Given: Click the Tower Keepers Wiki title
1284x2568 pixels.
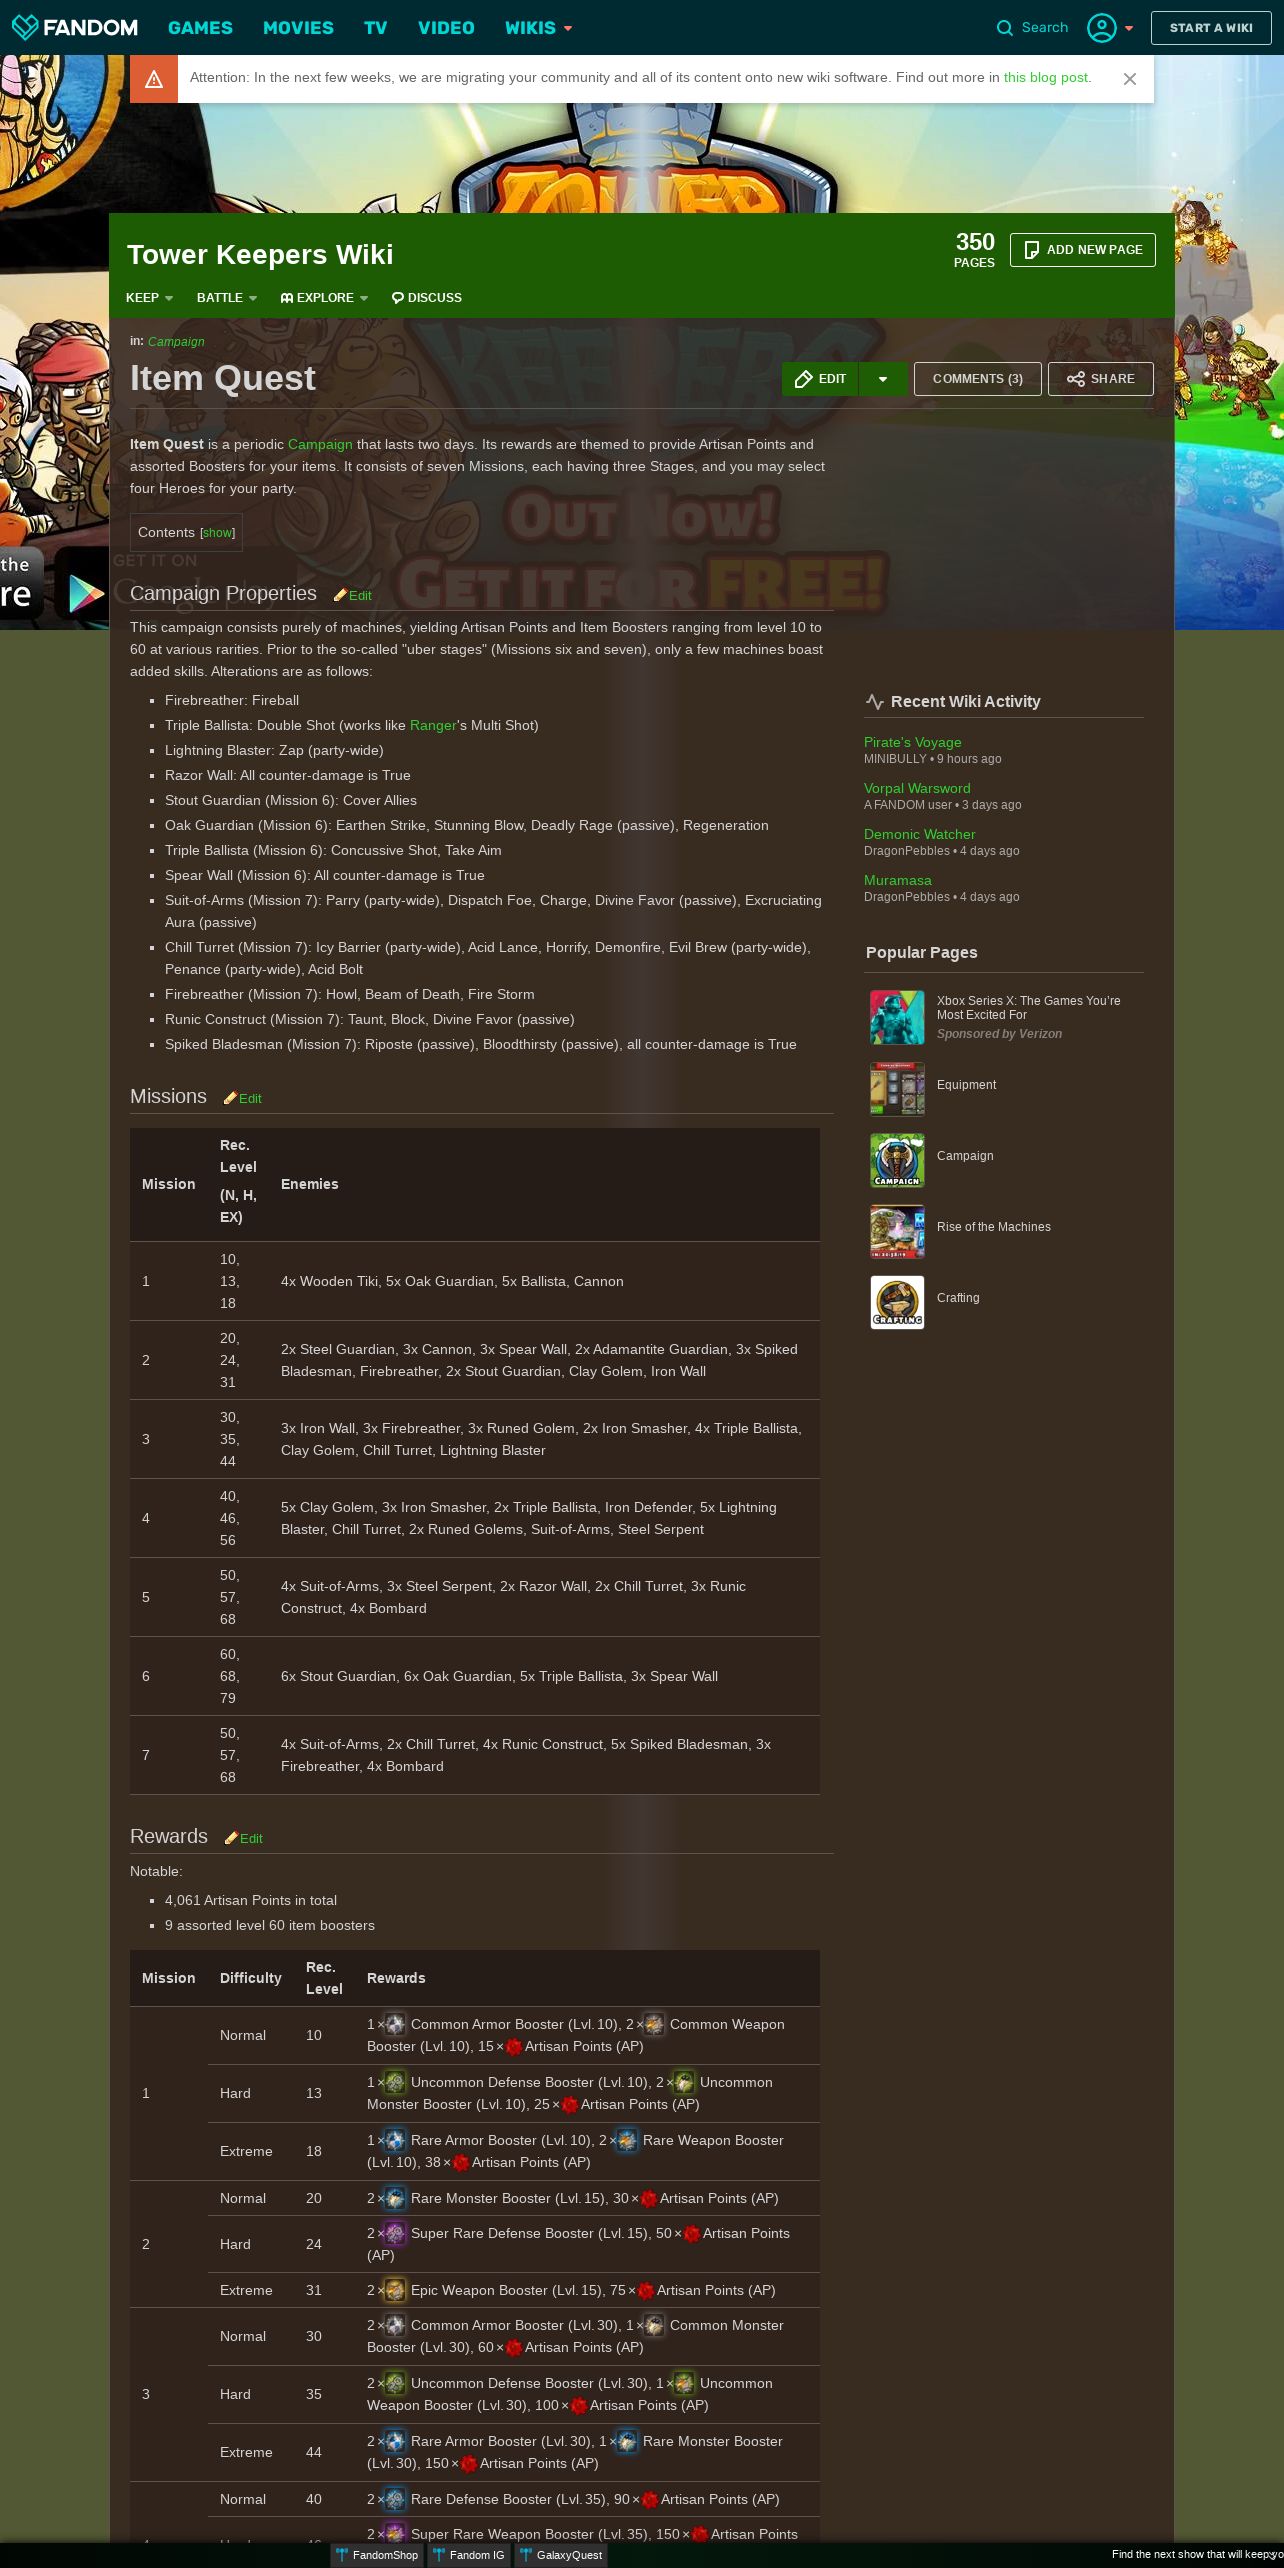Looking at the screenshot, I should (x=260, y=255).
